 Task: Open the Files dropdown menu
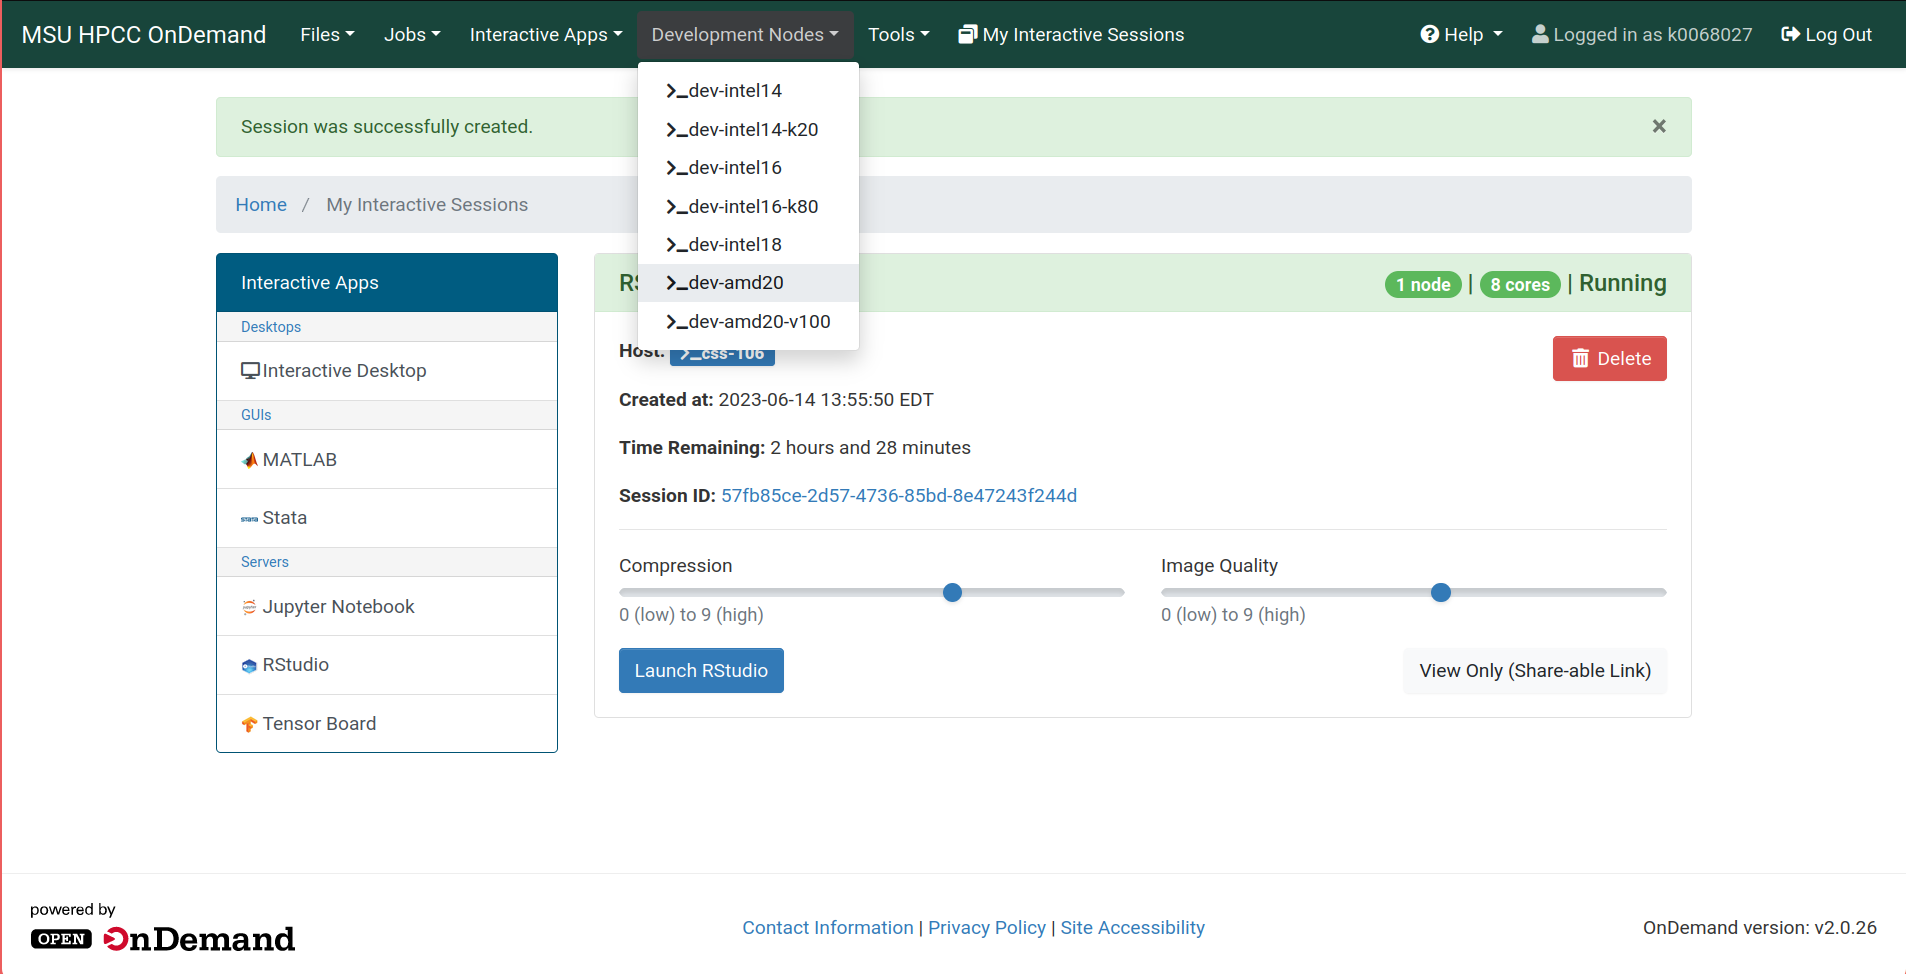click(x=327, y=34)
